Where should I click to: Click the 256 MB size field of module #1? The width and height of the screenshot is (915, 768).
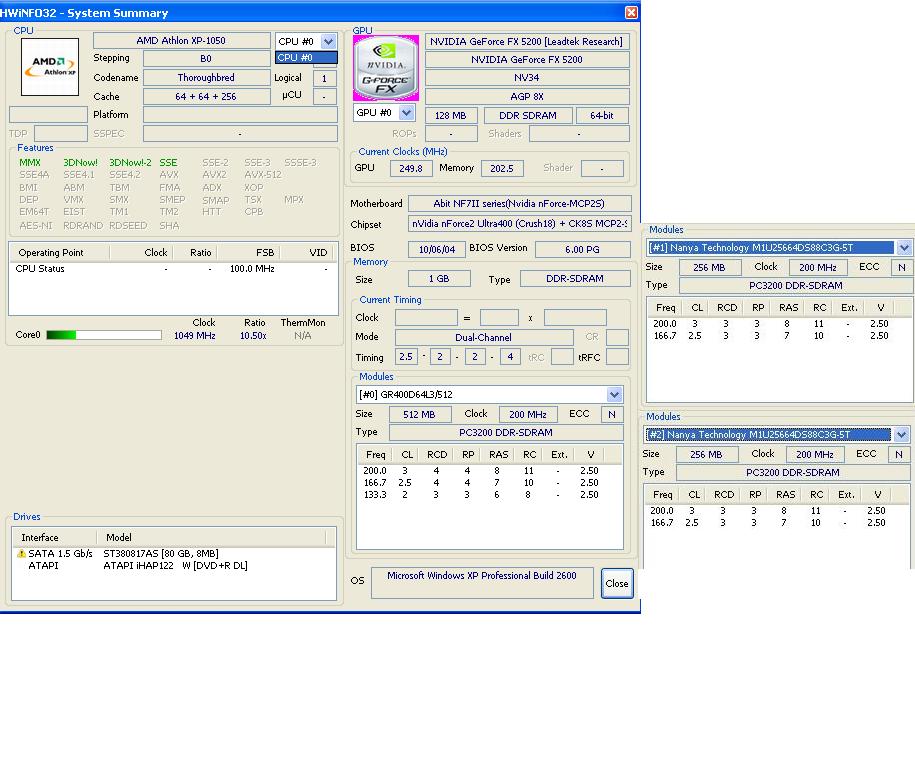(x=710, y=267)
